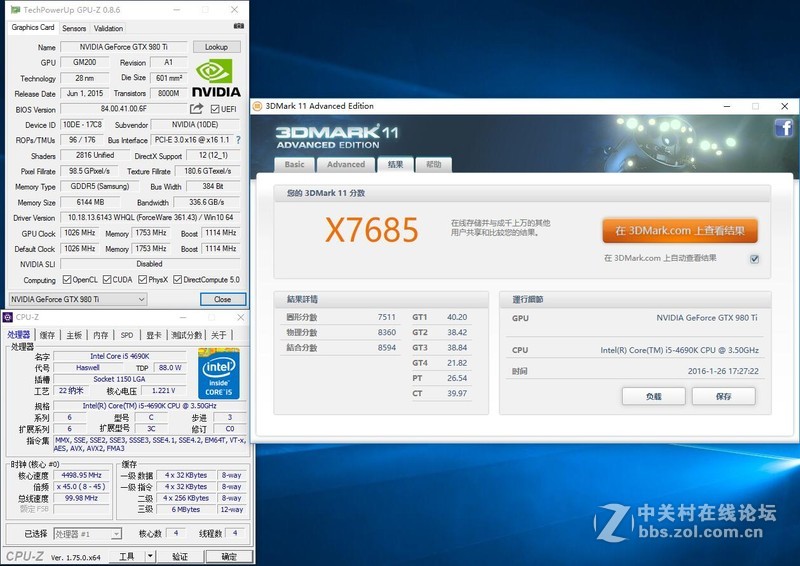This screenshot has height=566, width=800.
Task: Click the 工具 button in CPU-Z
Action: point(127,556)
